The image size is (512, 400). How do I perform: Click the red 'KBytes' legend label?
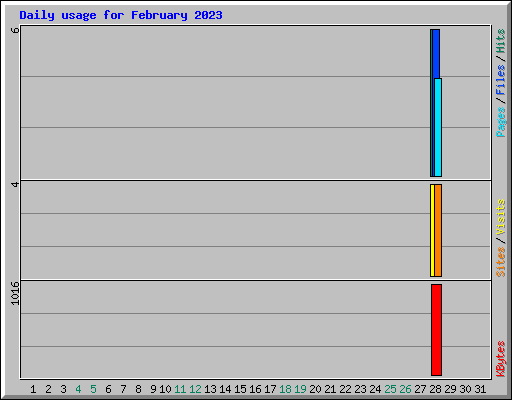pyautogui.click(x=501, y=359)
